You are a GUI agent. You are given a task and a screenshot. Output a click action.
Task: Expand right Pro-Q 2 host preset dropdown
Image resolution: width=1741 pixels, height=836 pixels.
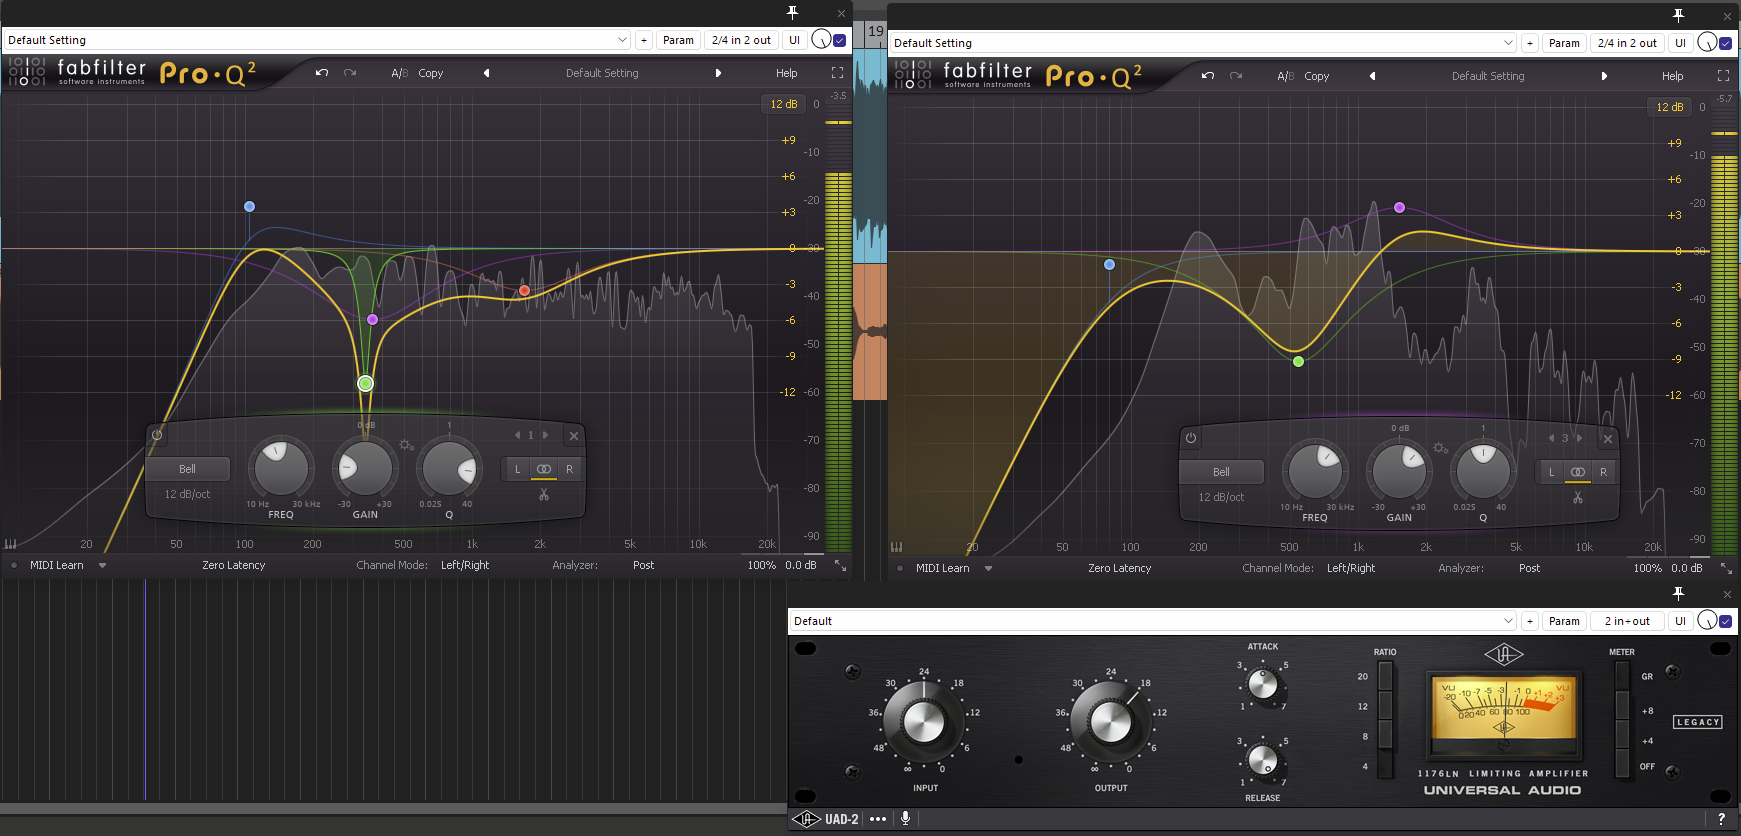[x=1508, y=43]
